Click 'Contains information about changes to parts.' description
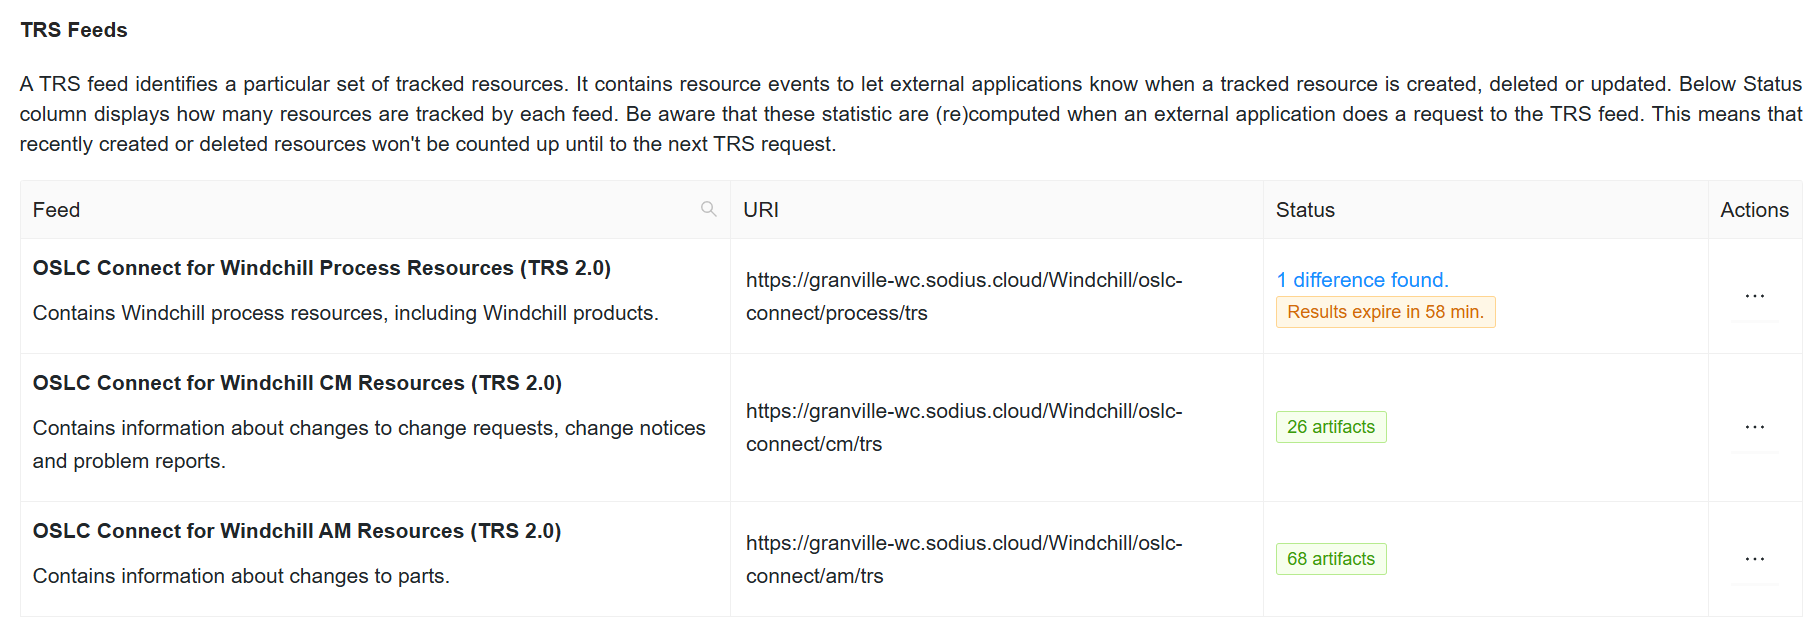Image resolution: width=1805 pixels, height=622 pixels. click(x=241, y=576)
